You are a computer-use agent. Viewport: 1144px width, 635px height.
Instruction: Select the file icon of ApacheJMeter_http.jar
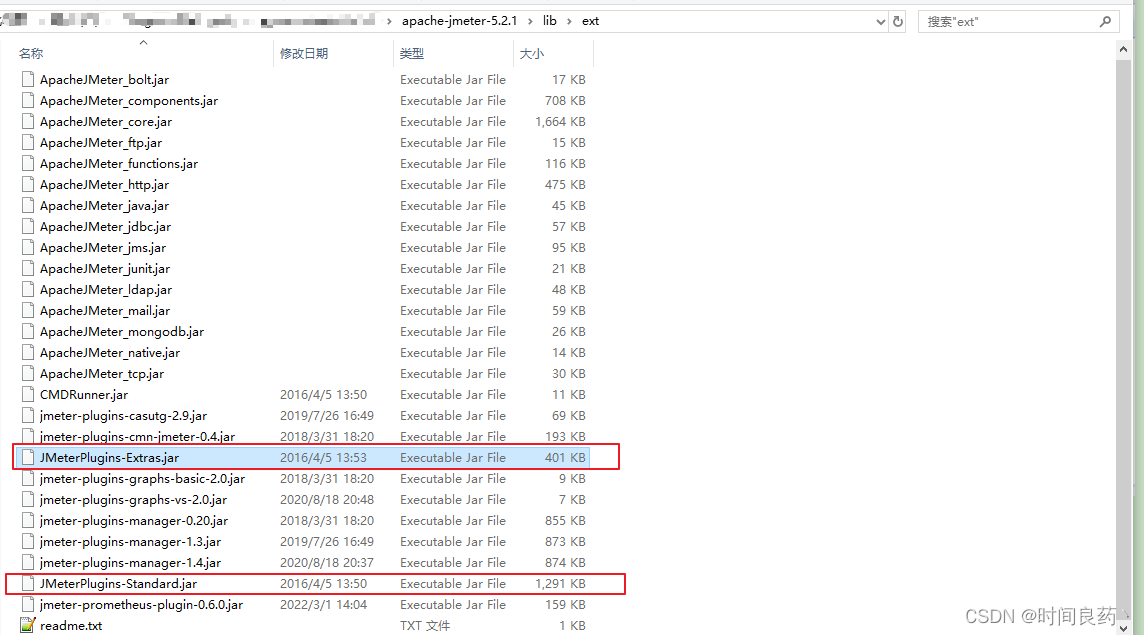coord(28,185)
